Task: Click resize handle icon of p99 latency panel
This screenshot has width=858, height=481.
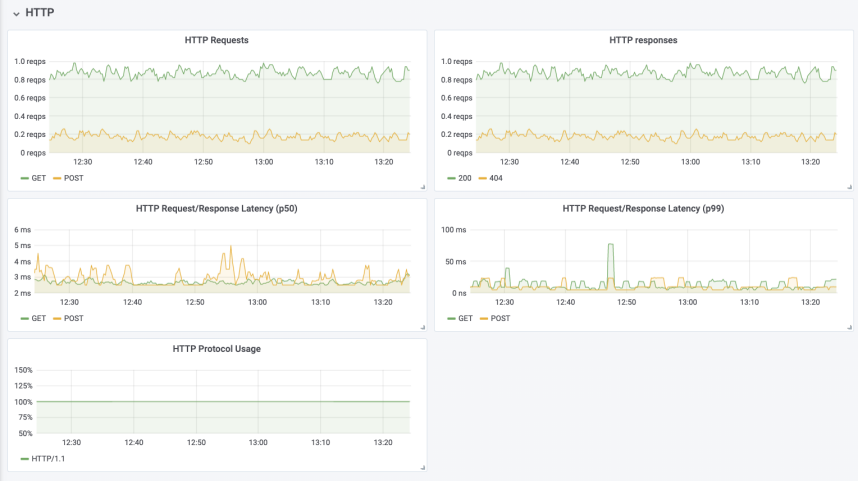Action: coord(849,327)
